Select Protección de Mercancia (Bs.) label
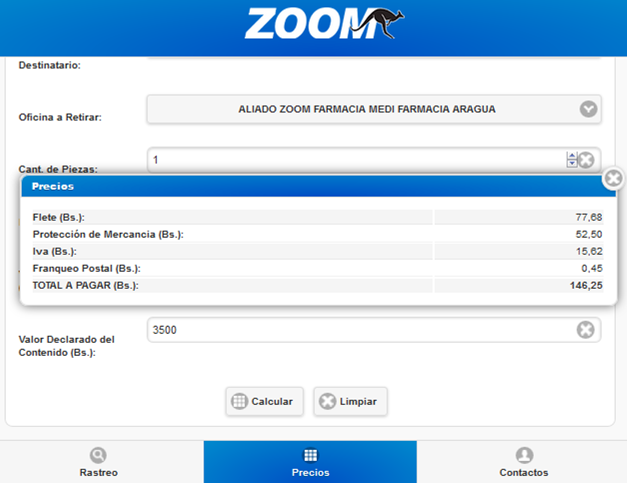Screen dimensions: 627x483 (x=108, y=234)
